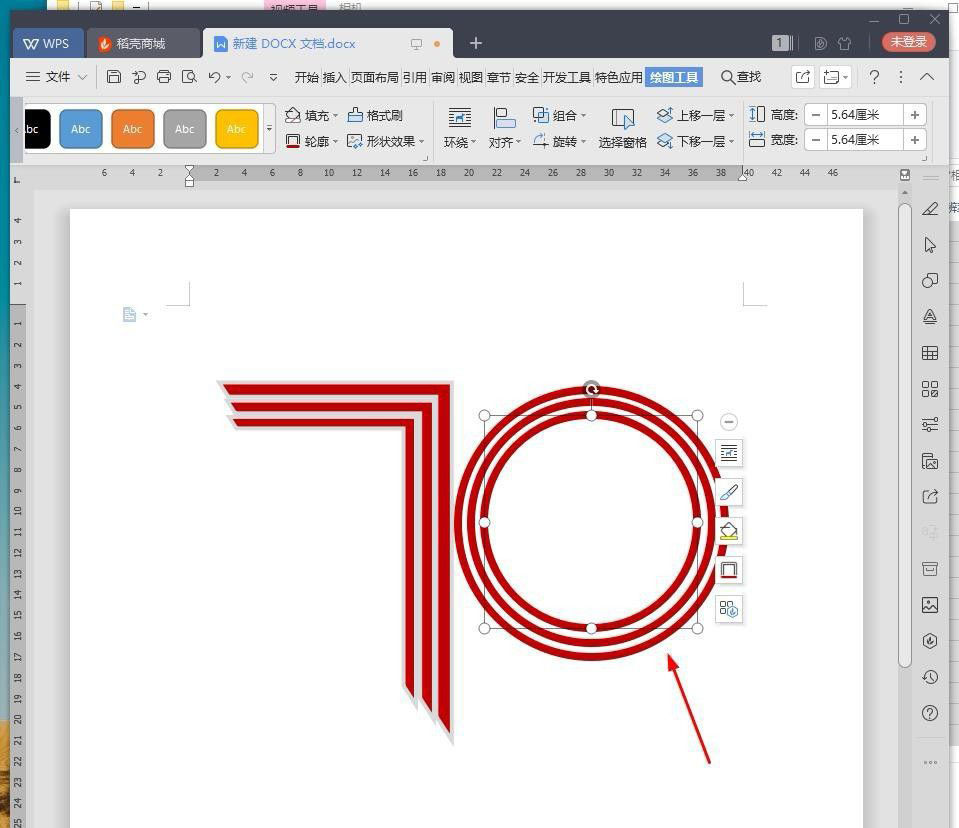Open the shape styles gallery expander
This screenshot has height=828, width=959.
[x=269, y=128]
